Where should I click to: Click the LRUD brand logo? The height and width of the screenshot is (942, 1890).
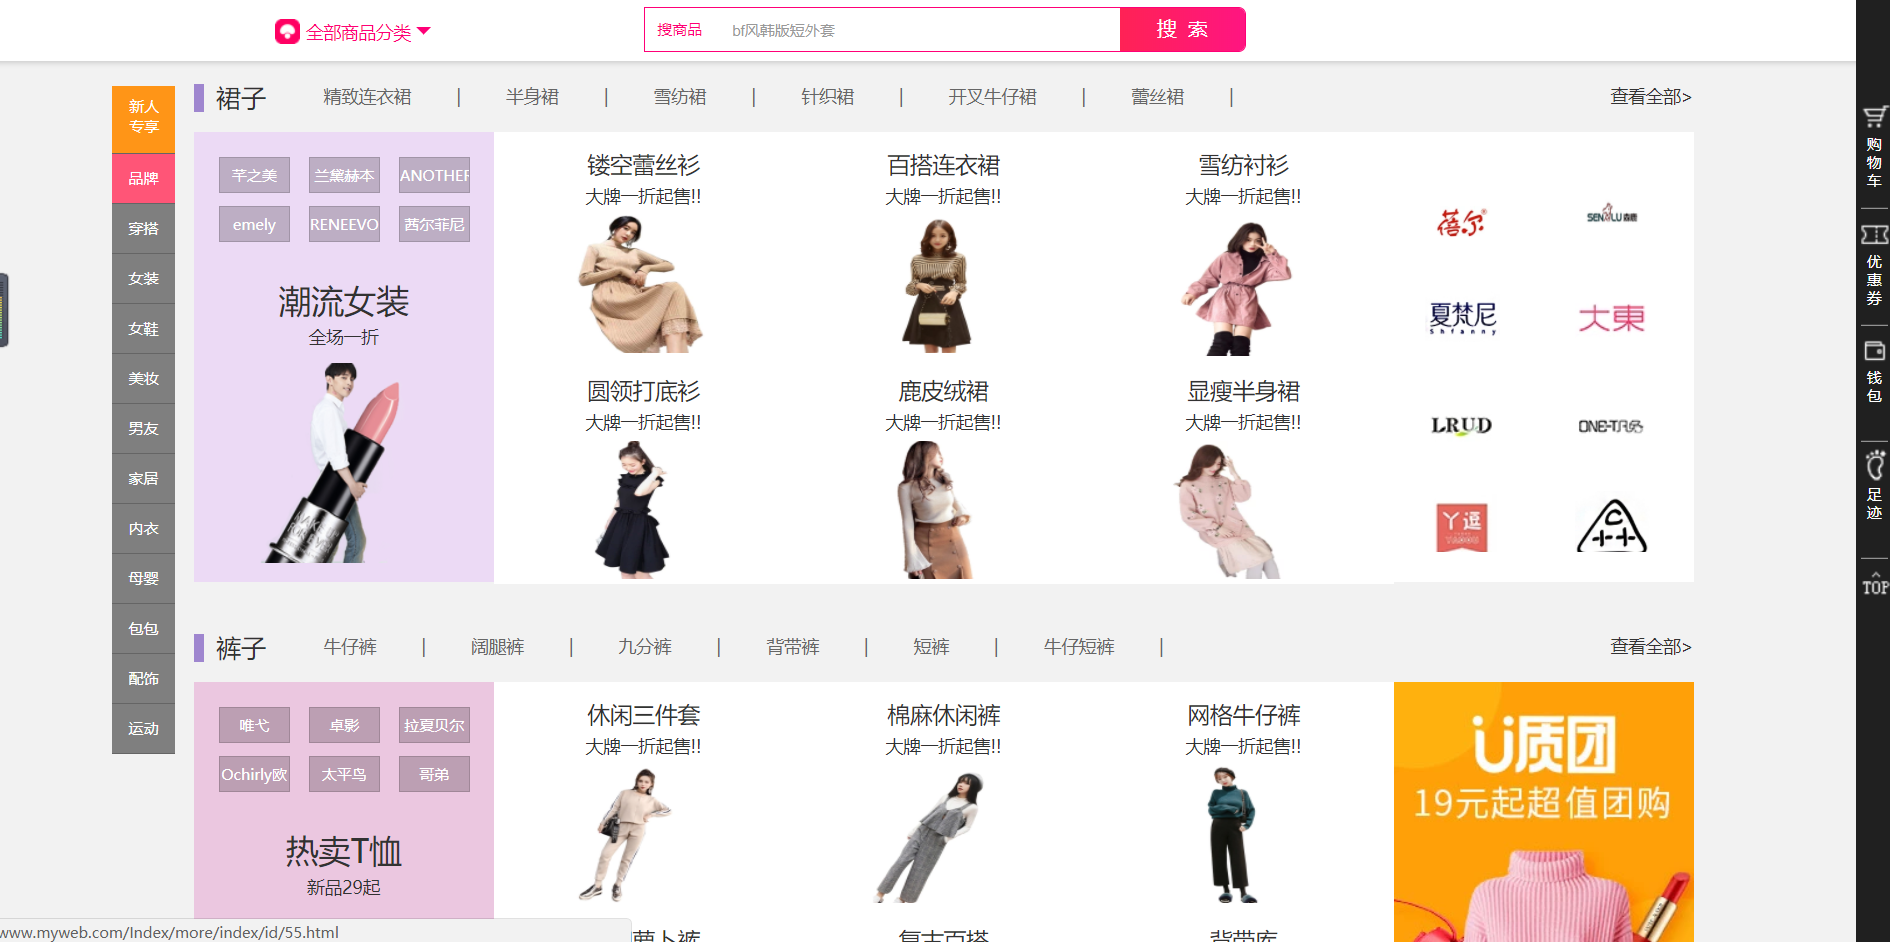(x=1461, y=425)
